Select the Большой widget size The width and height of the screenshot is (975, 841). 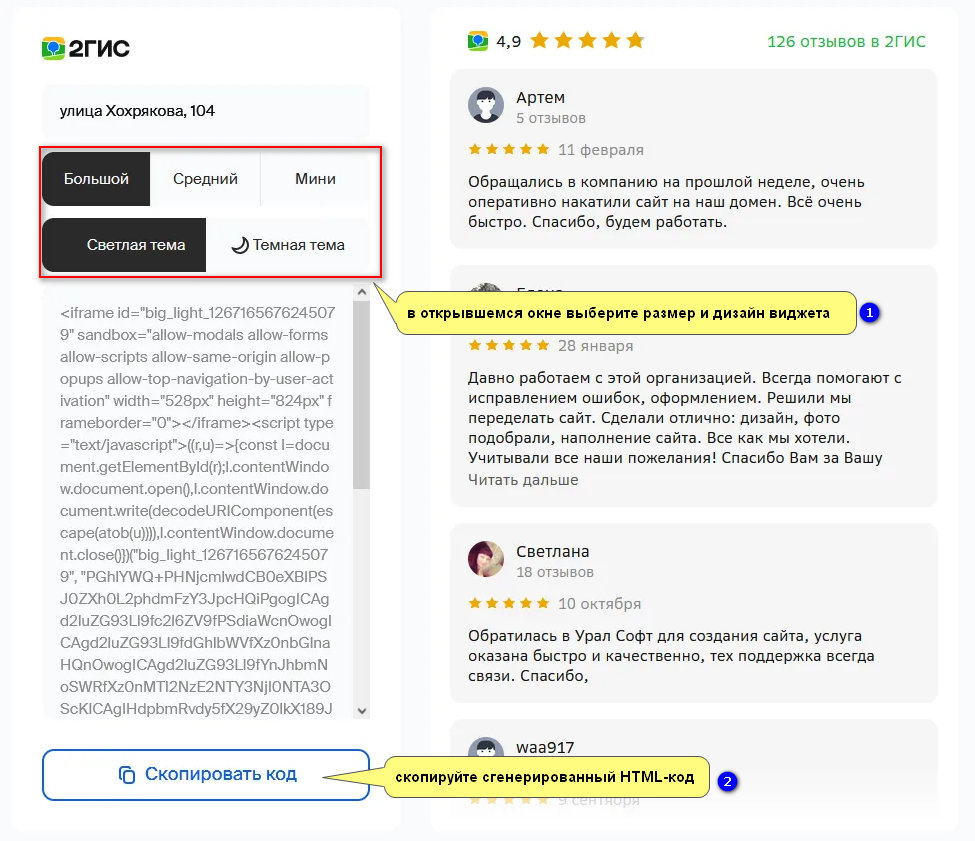pos(96,179)
